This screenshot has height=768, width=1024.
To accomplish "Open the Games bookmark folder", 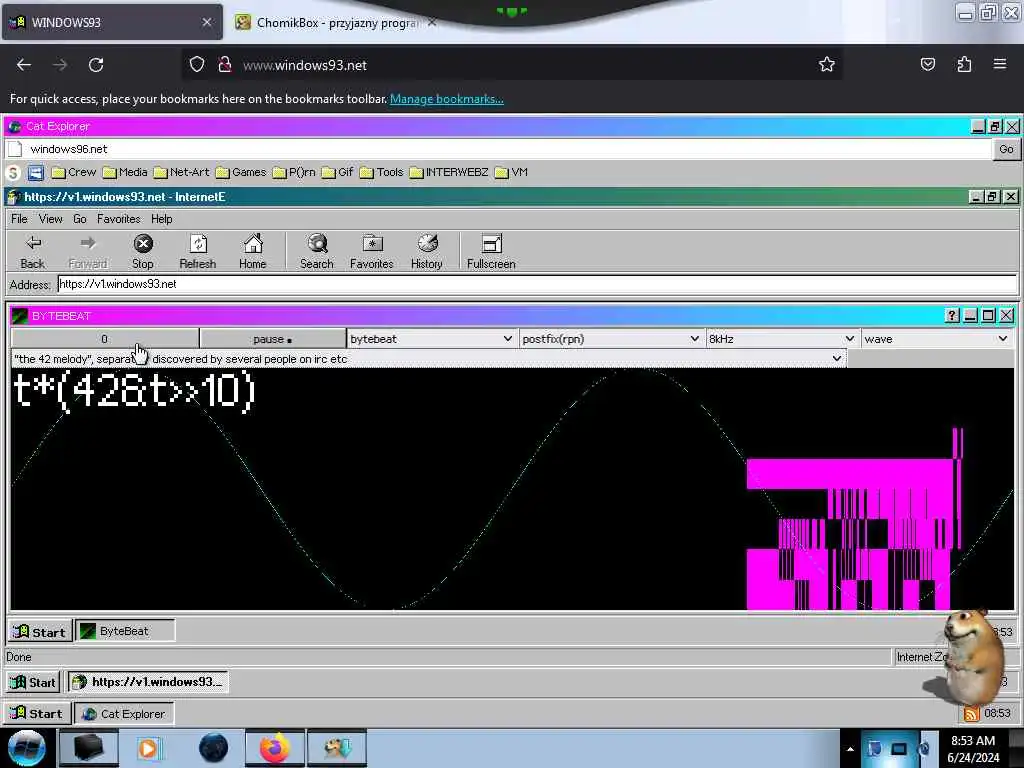I will (241, 172).
